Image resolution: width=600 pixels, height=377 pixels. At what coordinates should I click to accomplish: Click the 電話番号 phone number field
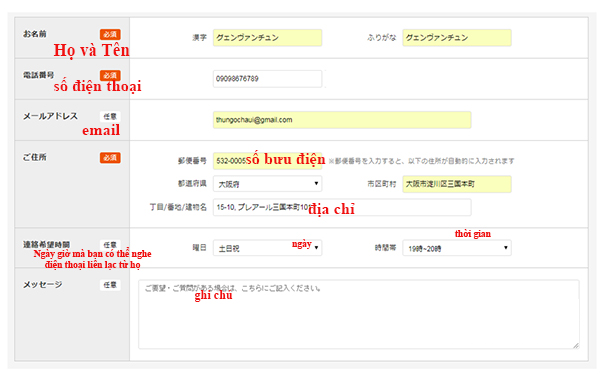[x=267, y=79]
